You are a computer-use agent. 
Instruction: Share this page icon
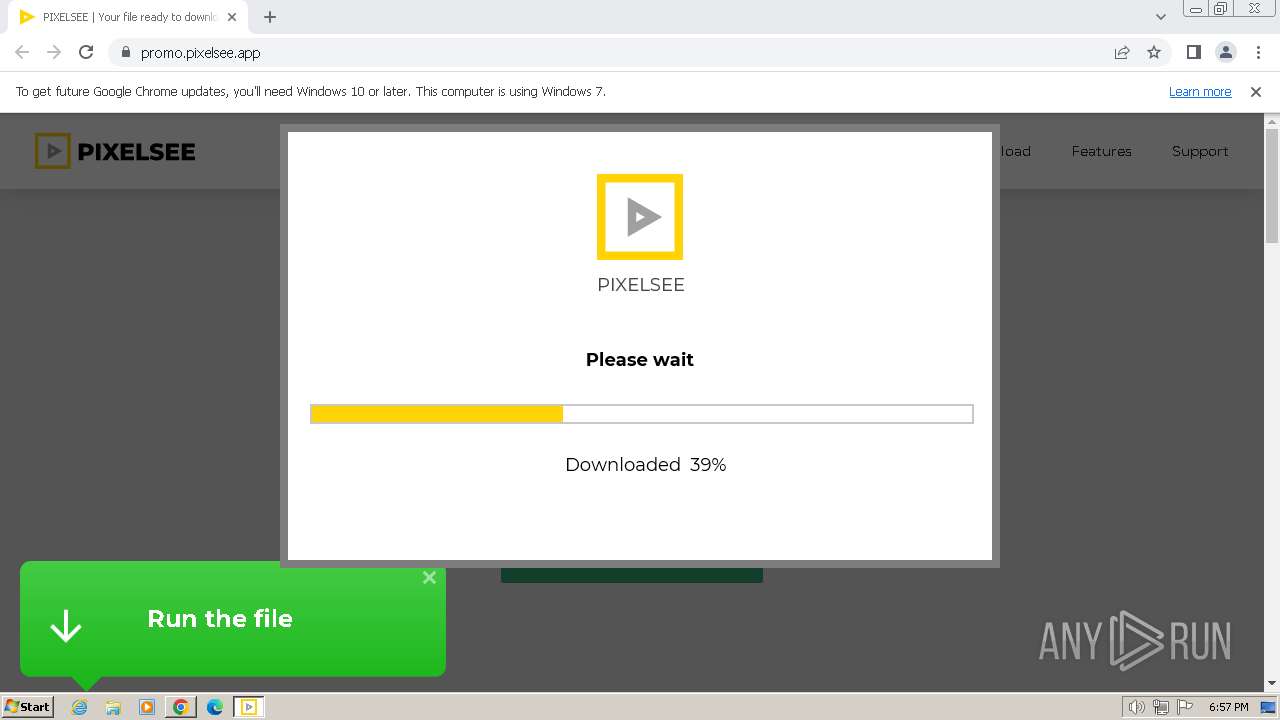coord(1122,52)
